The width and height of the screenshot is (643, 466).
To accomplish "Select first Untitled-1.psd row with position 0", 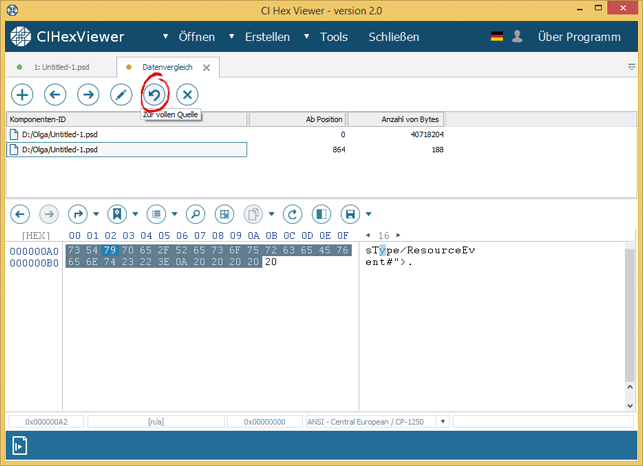I will (226, 134).
